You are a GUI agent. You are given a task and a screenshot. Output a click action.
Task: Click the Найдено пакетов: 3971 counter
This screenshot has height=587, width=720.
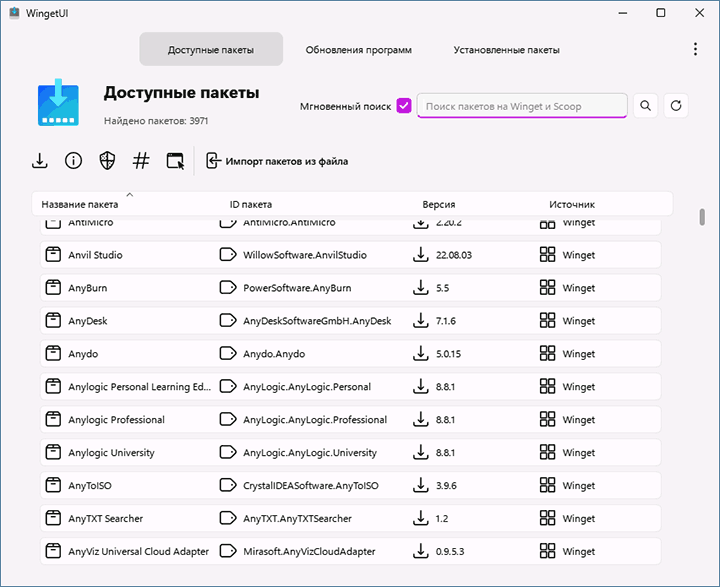156,121
